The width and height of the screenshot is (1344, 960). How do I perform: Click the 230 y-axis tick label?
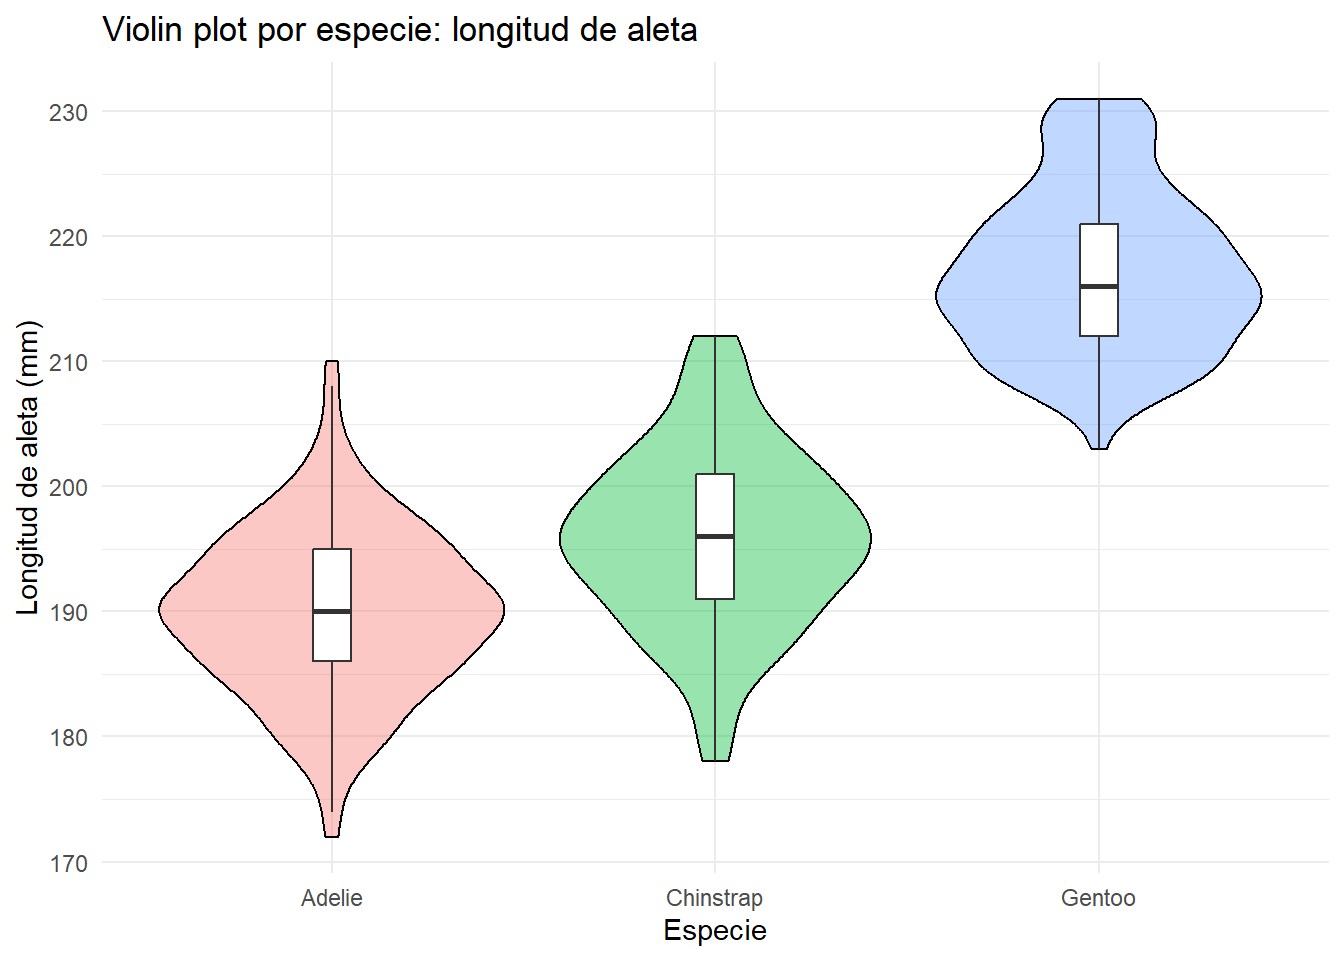coord(68,113)
